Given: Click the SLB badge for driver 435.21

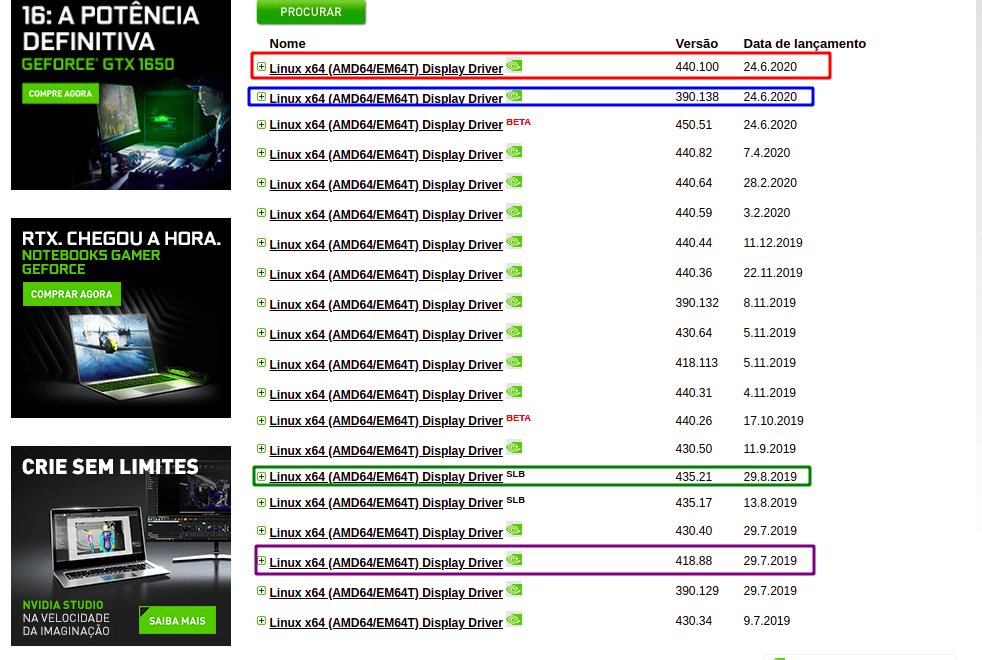Looking at the screenshot, I should click(x=515, y=473).
